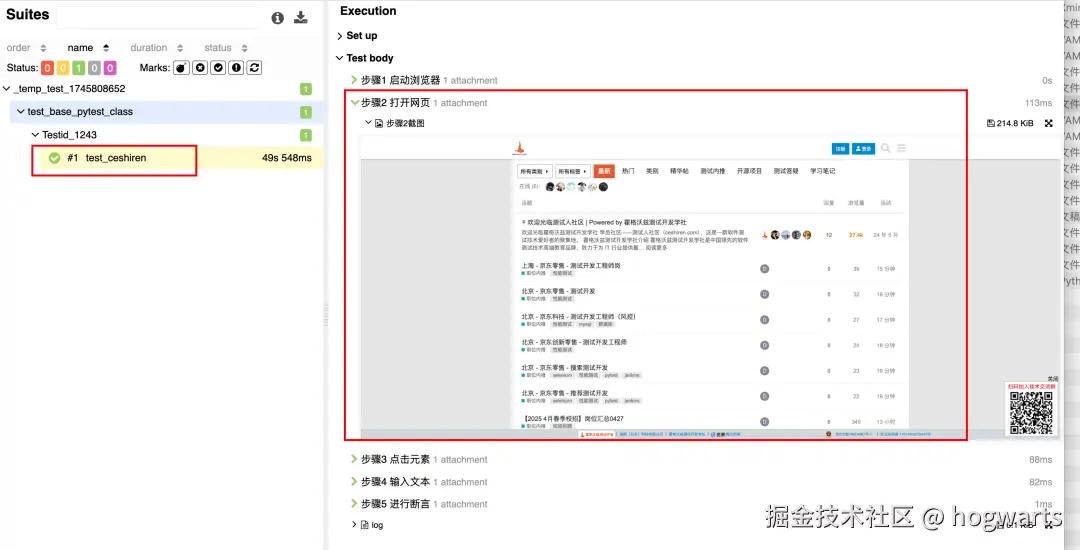Toggle the known-failure X mark filter

point(200,67)
